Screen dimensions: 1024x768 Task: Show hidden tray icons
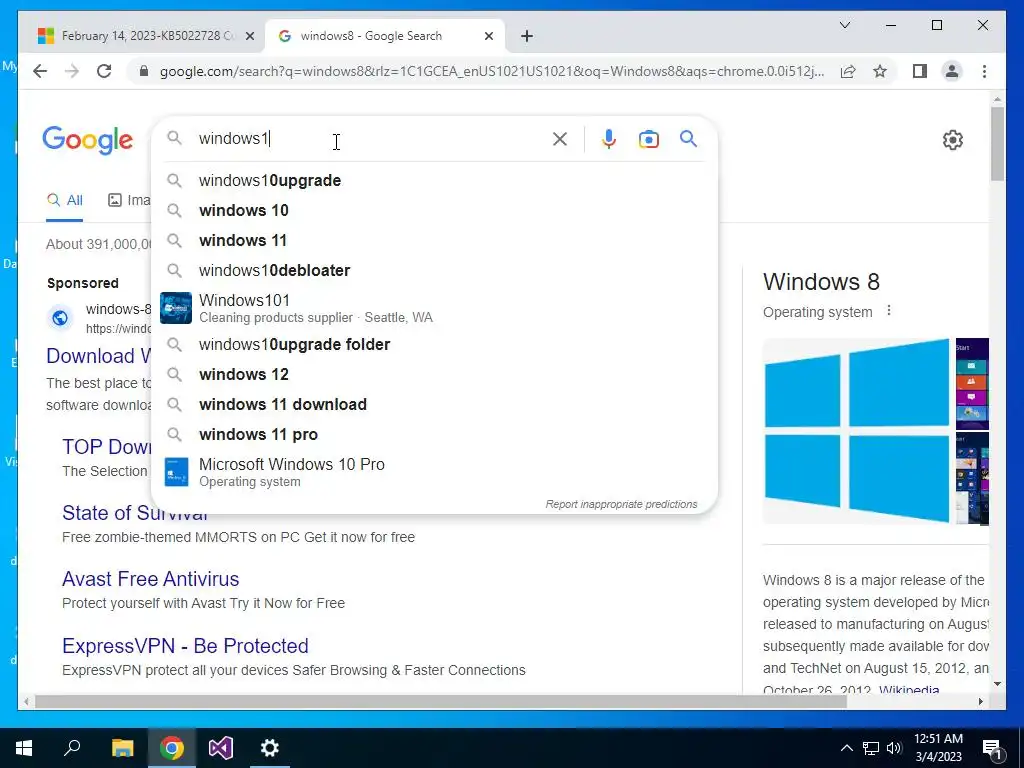point(846,748)
